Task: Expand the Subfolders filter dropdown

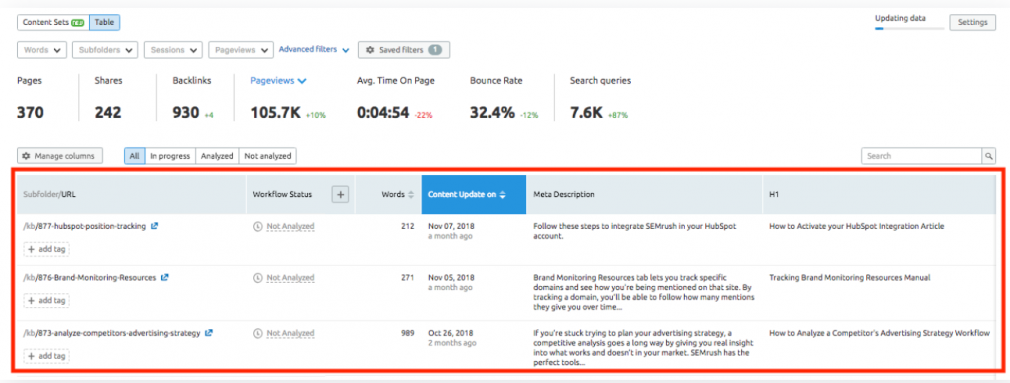Action: coord(105,50)
